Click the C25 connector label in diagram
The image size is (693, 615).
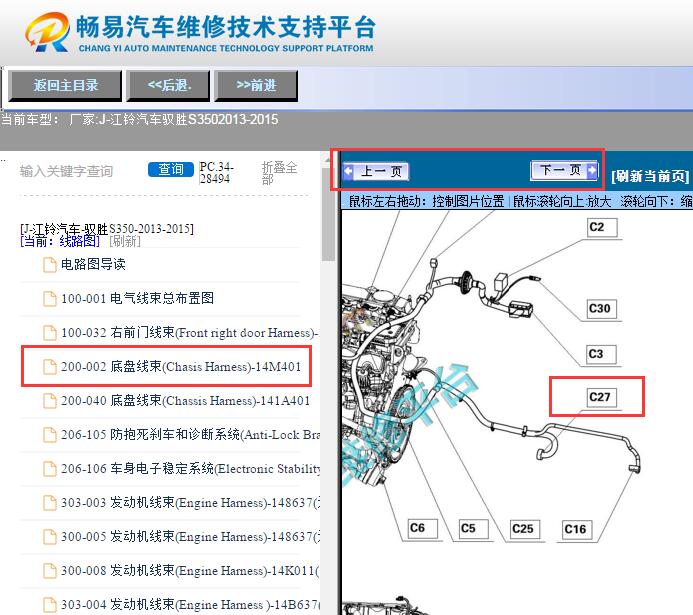pos(523,529)
